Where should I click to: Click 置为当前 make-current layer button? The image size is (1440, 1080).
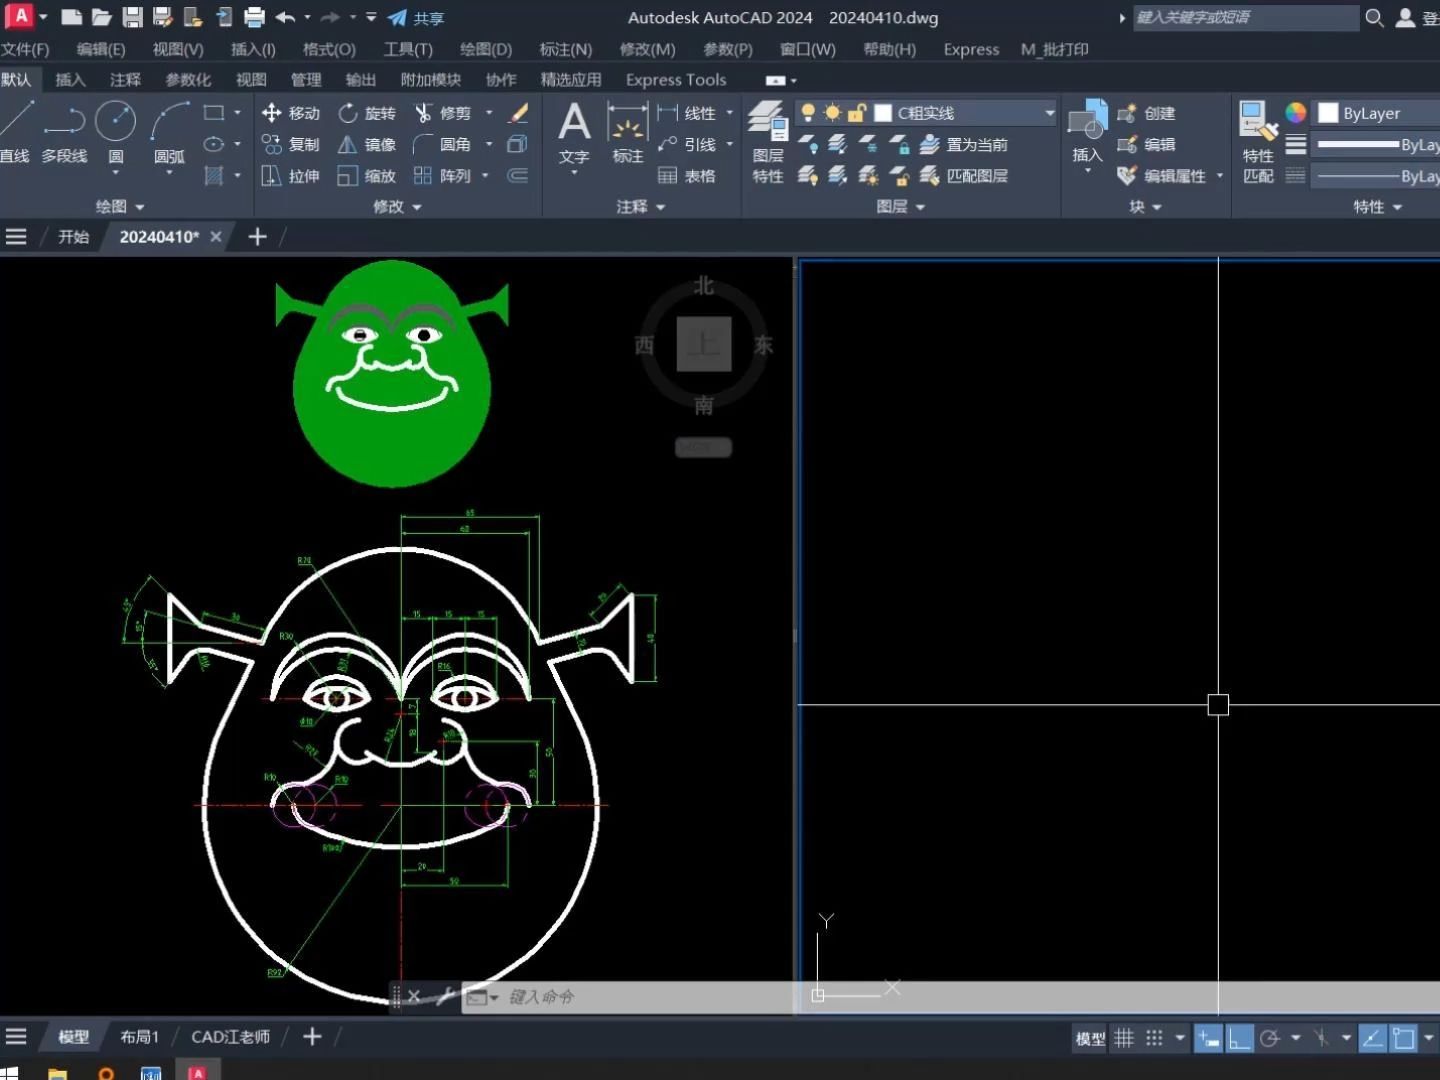coord(964,144)
